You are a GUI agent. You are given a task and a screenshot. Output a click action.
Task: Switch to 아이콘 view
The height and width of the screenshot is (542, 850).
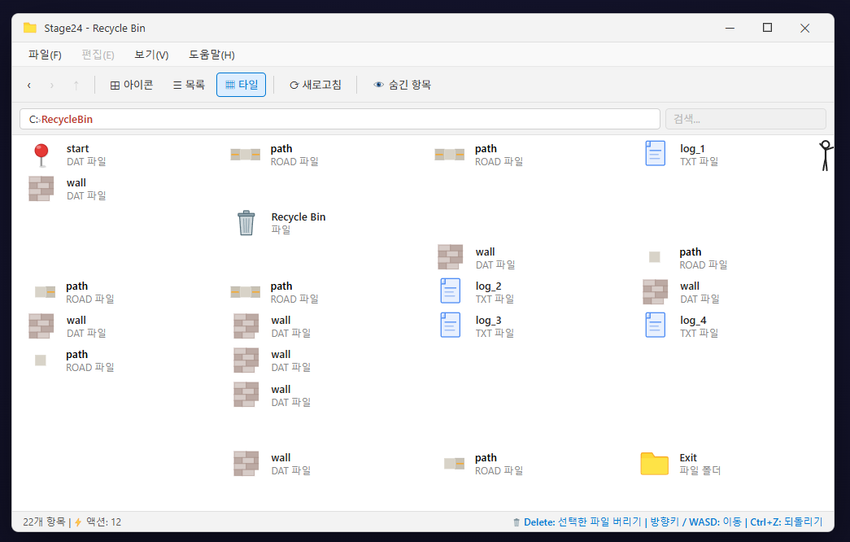click(132, 85)
